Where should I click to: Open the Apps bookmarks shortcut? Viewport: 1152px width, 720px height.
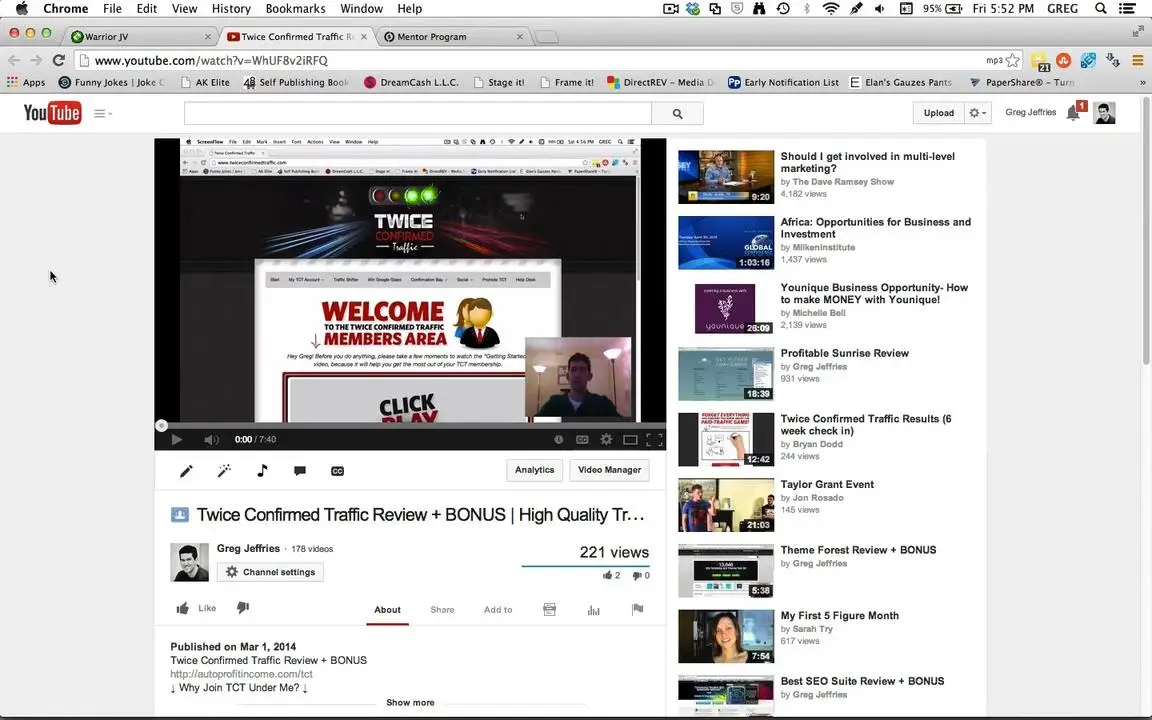(x=26, y=82)
